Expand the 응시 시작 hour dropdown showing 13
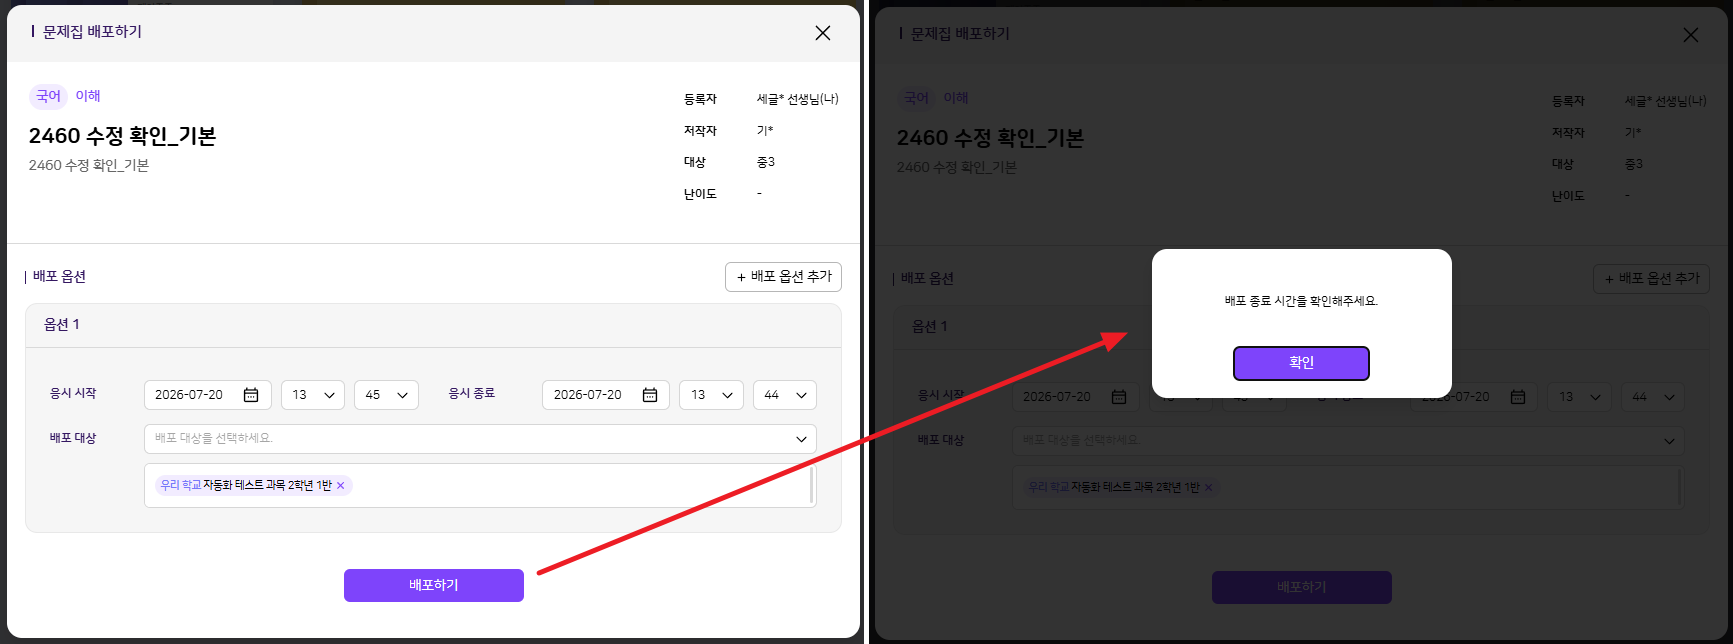This screenshot has height=644, width=1733. click(x=313, y=395)
